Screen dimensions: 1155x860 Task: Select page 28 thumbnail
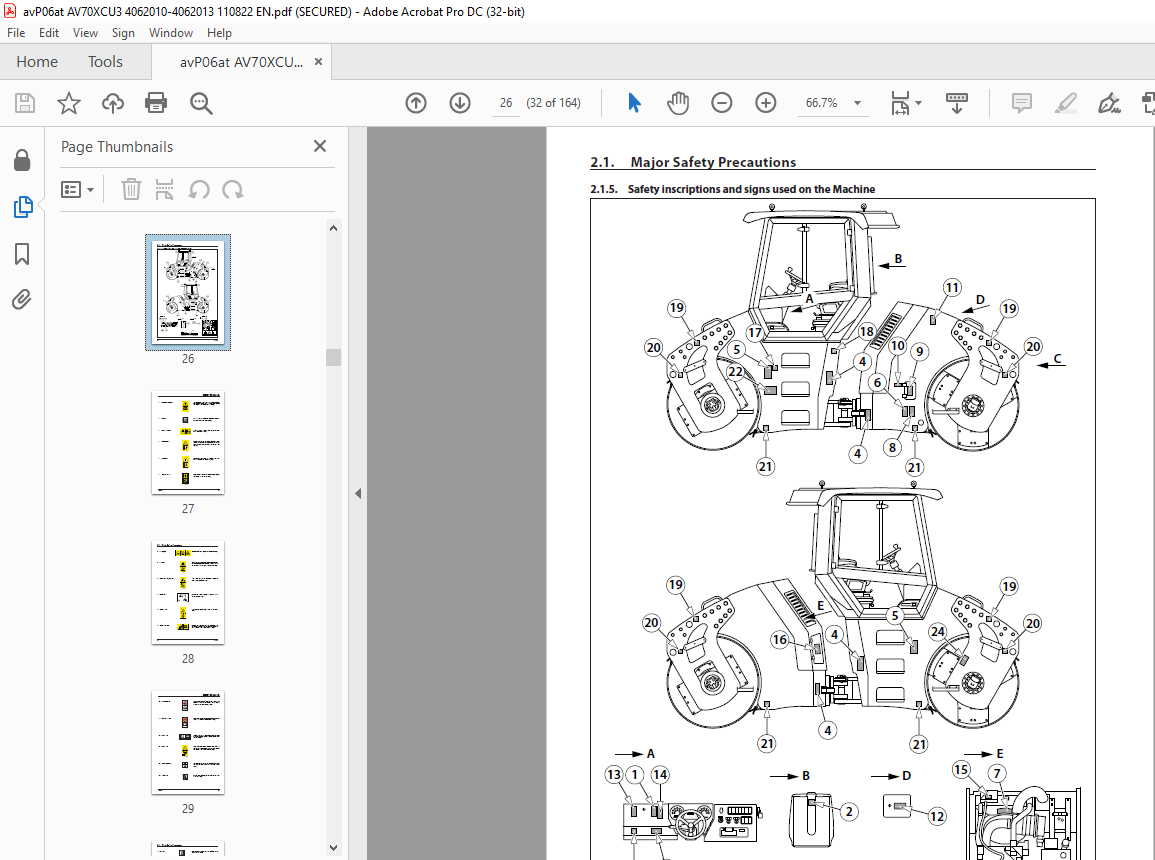click(x=188, y=593)
